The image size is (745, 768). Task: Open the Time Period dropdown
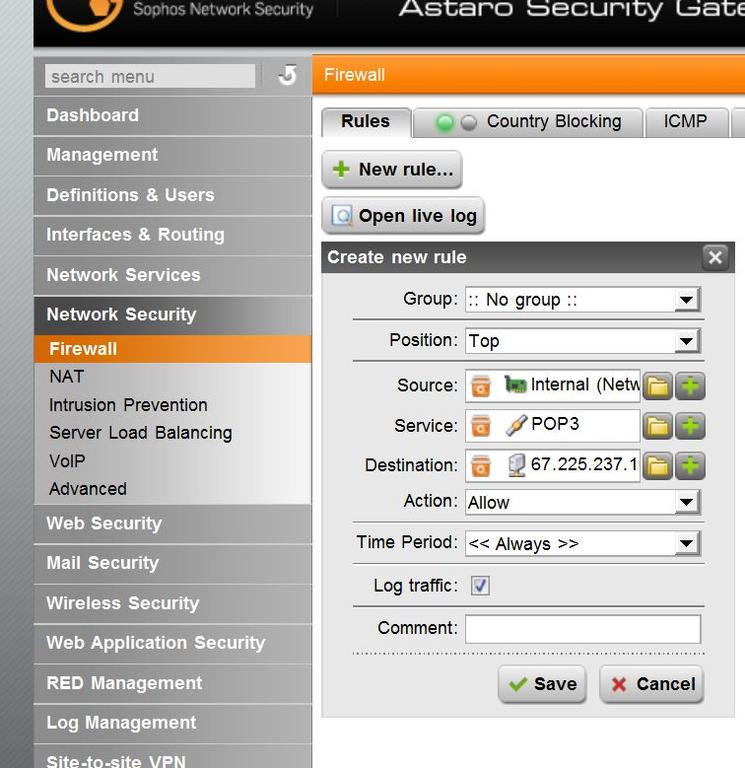[x=583, y=543]
